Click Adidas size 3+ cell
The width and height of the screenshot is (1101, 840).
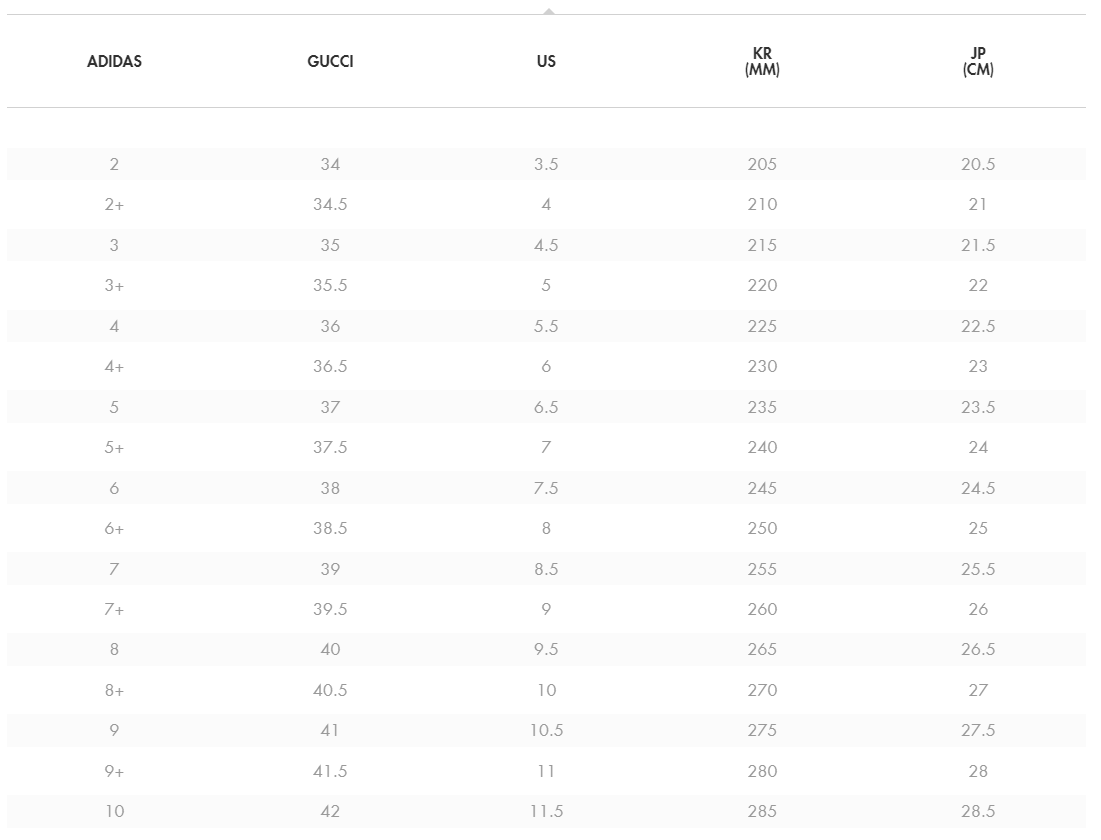coord(114,286)
